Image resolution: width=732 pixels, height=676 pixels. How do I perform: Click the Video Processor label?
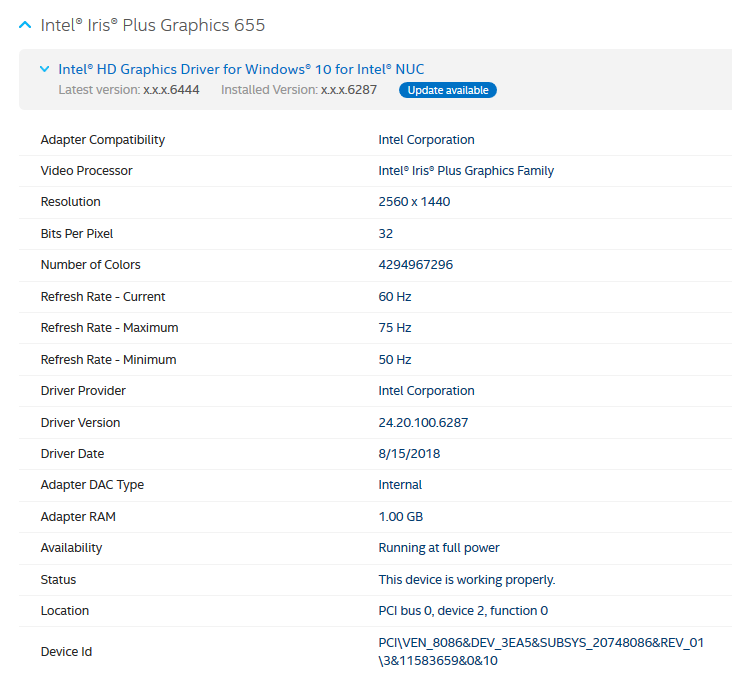coord(86,171)
